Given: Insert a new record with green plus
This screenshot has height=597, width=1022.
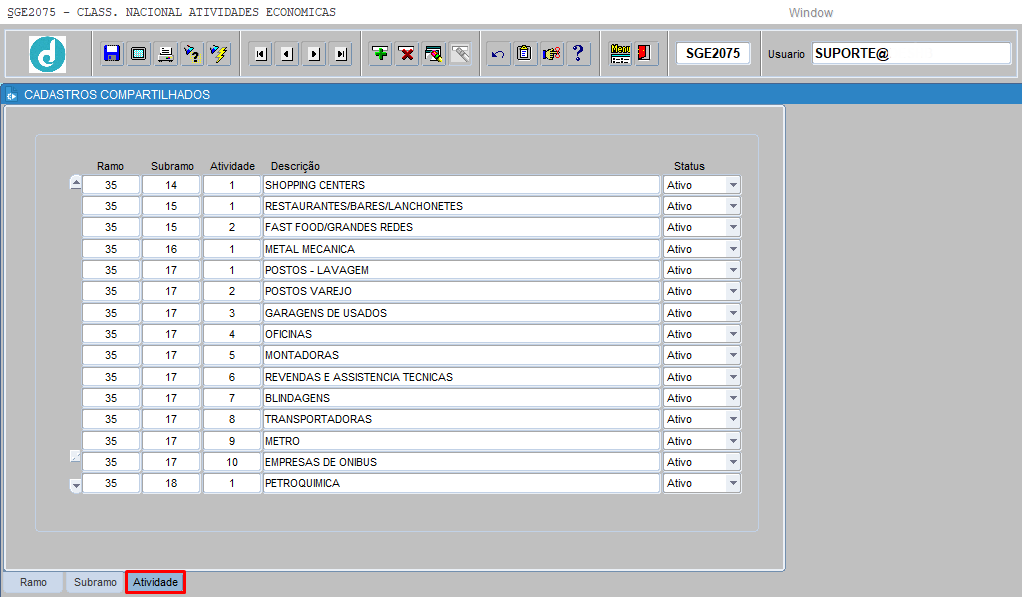Looking at the screenshot, I should point(380,54).
